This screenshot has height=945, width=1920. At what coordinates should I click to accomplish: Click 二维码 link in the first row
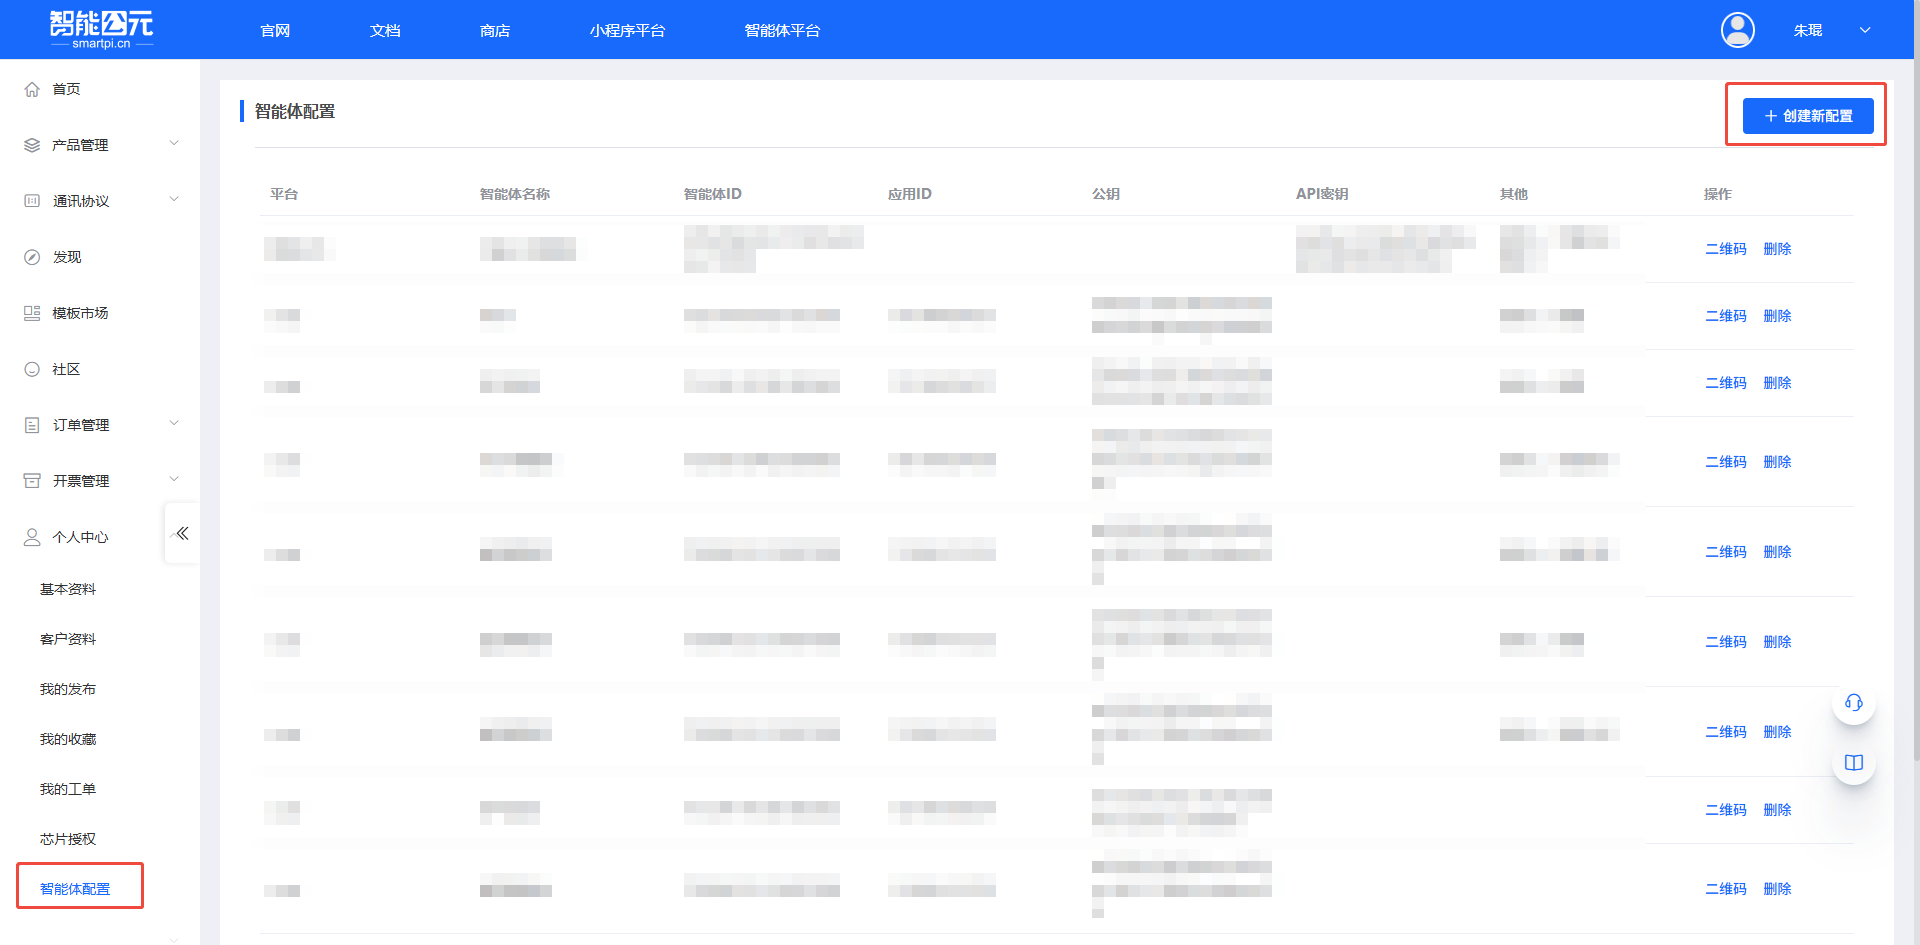click(1725, 249)
